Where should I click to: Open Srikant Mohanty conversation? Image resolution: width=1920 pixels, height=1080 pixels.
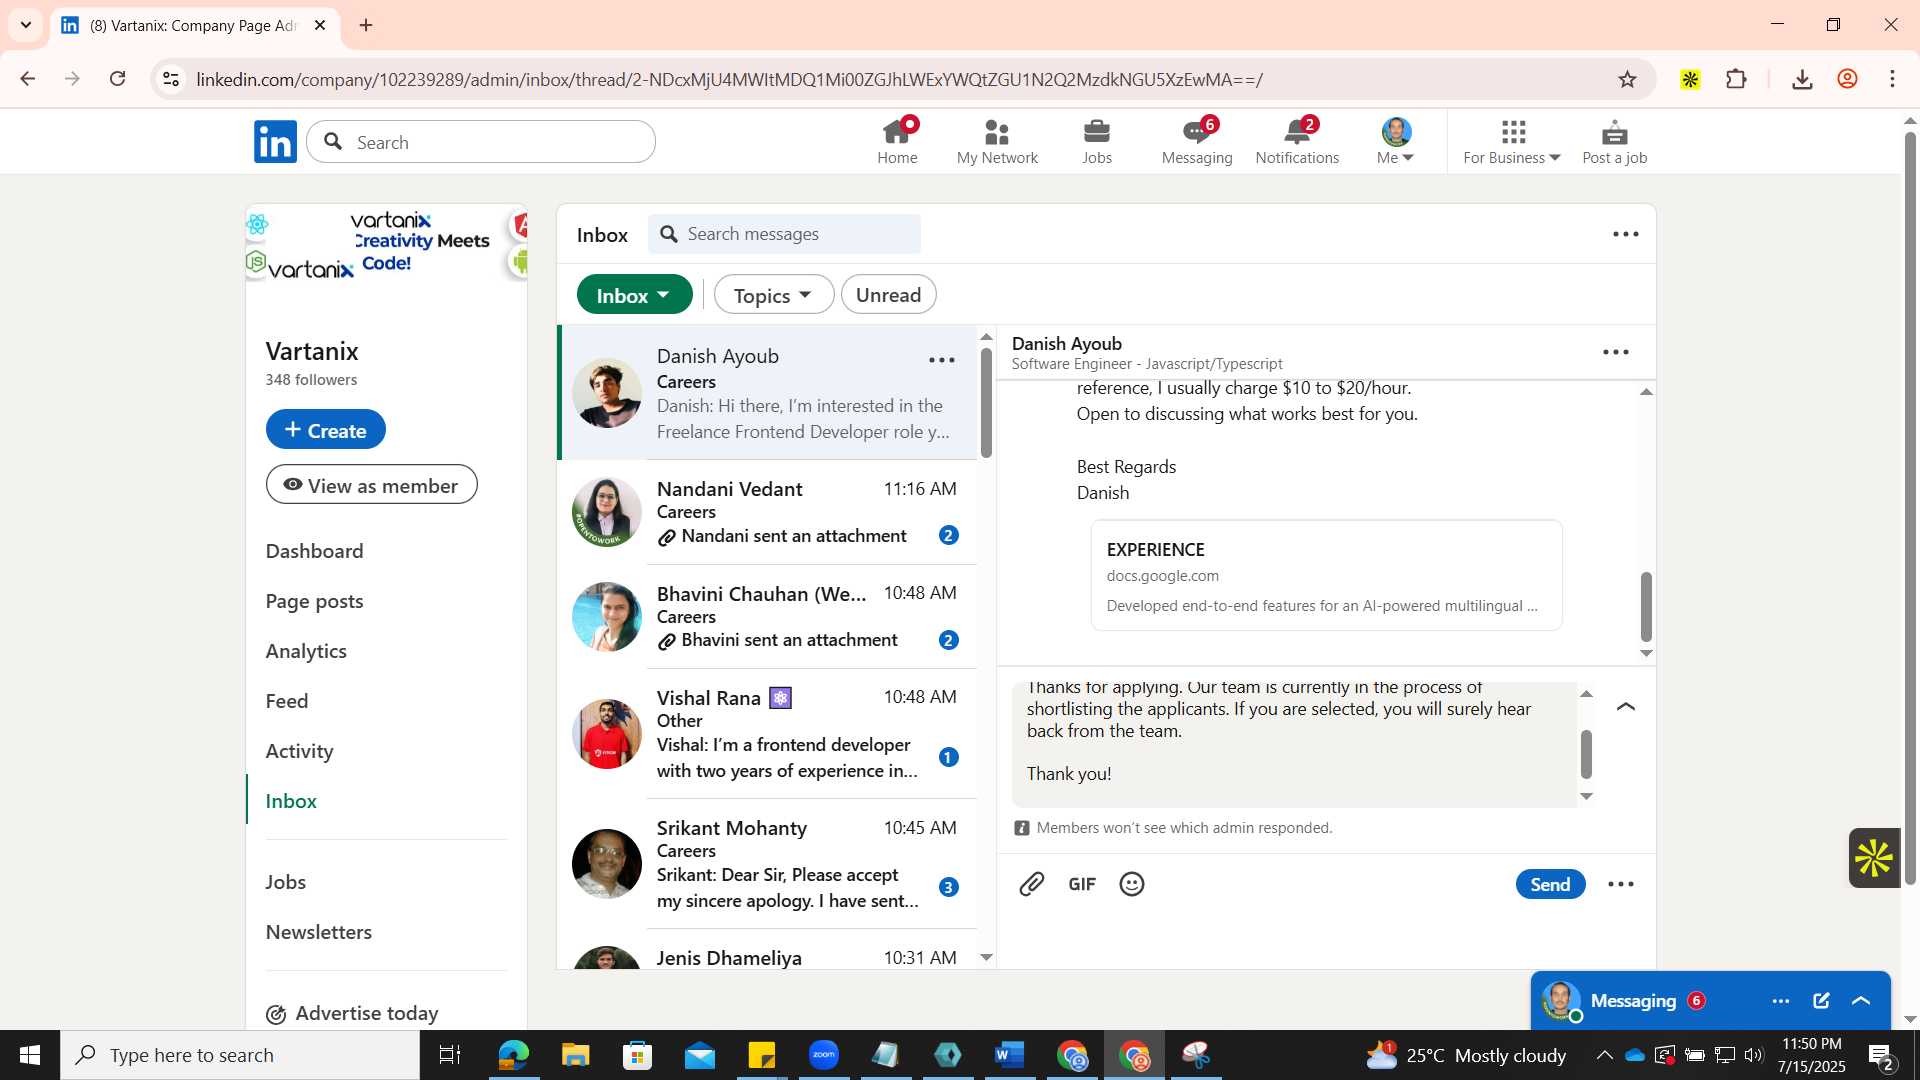point(767,864)
